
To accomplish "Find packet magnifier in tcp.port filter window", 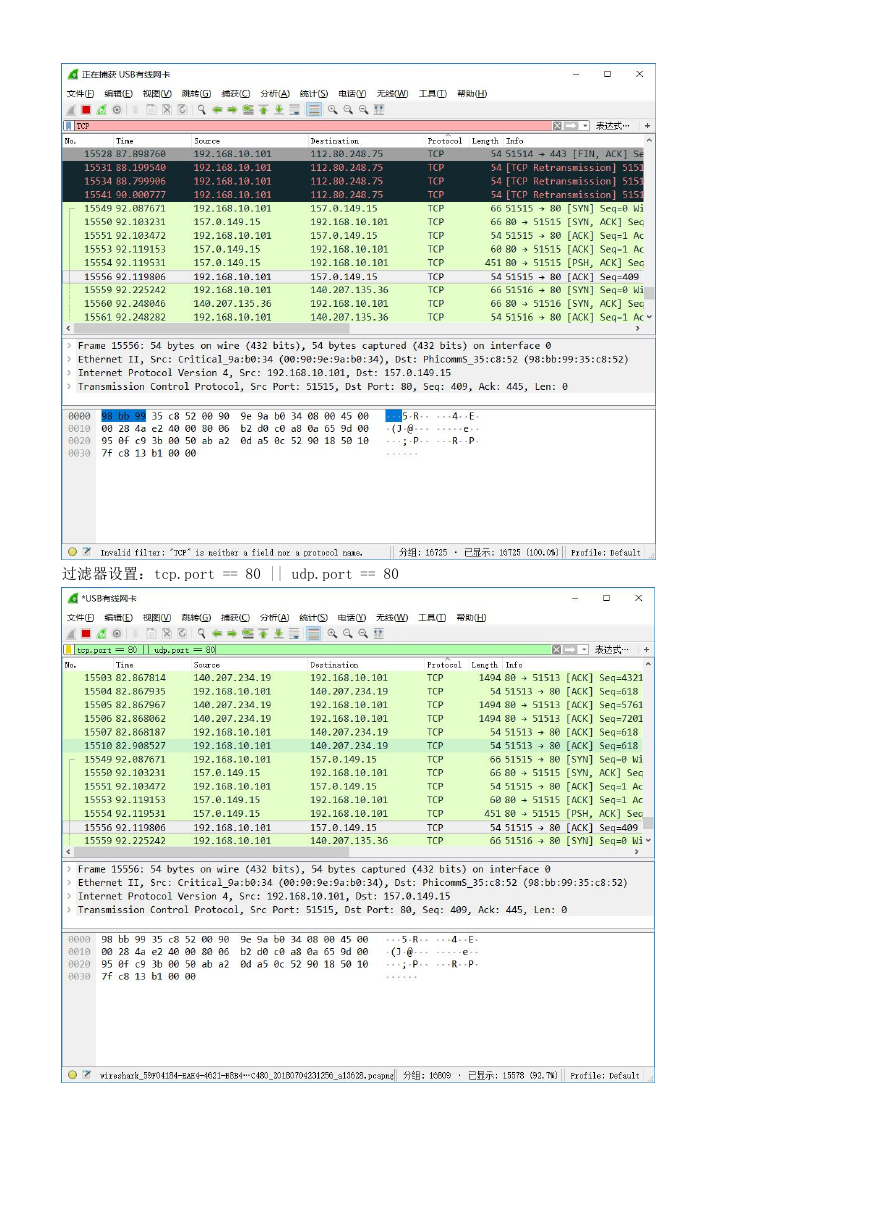I will (202, 633).
